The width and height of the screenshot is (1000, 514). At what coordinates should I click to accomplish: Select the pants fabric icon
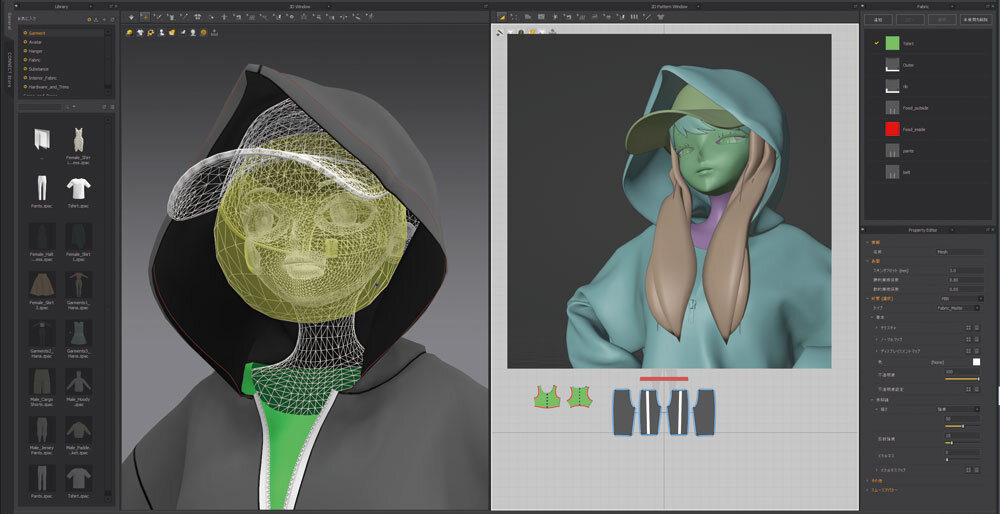coord(892,150)
